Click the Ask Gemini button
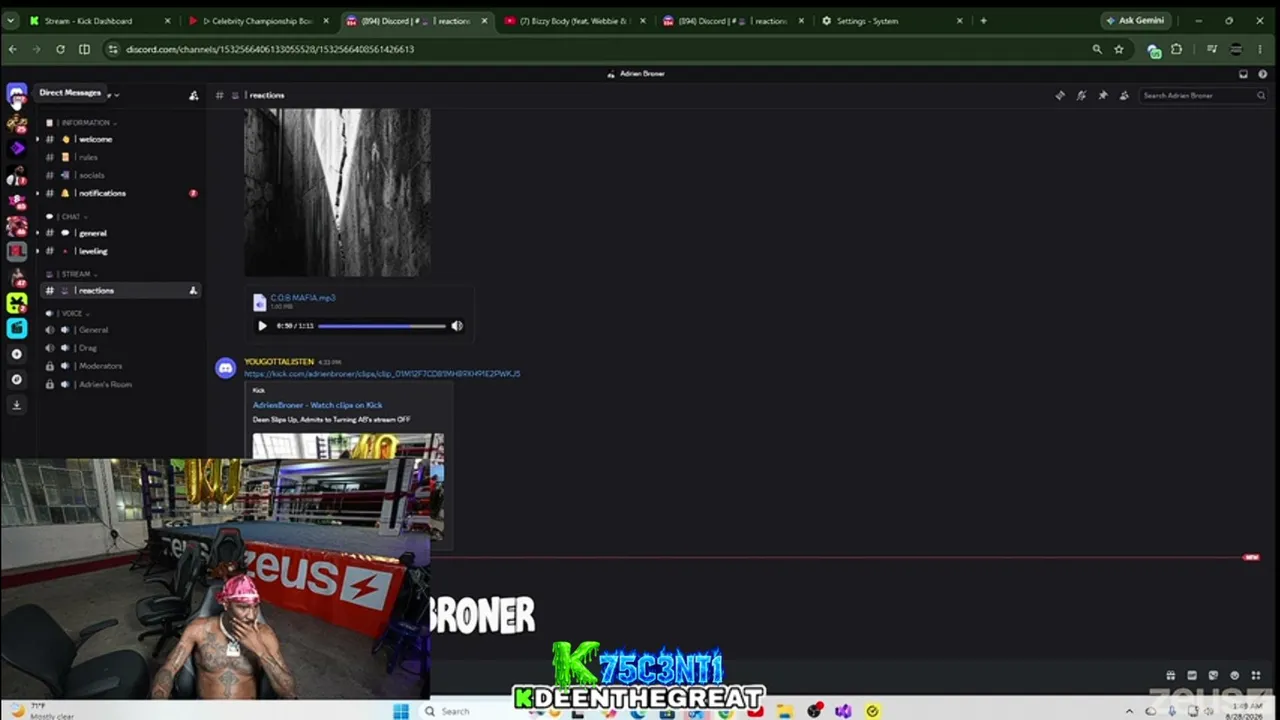1280x720 pixels. coord(1135,21)
